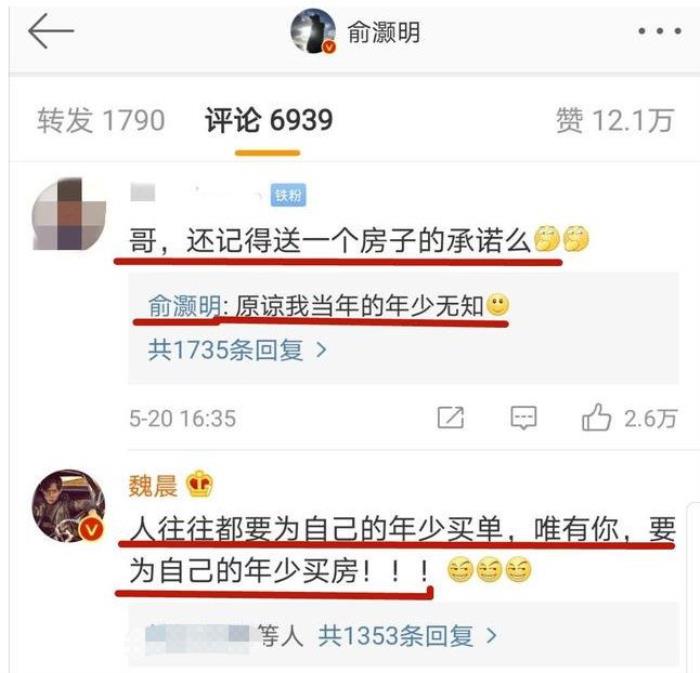Reply with the comment bubble icon
700x673 pixels.
(524, 418)
